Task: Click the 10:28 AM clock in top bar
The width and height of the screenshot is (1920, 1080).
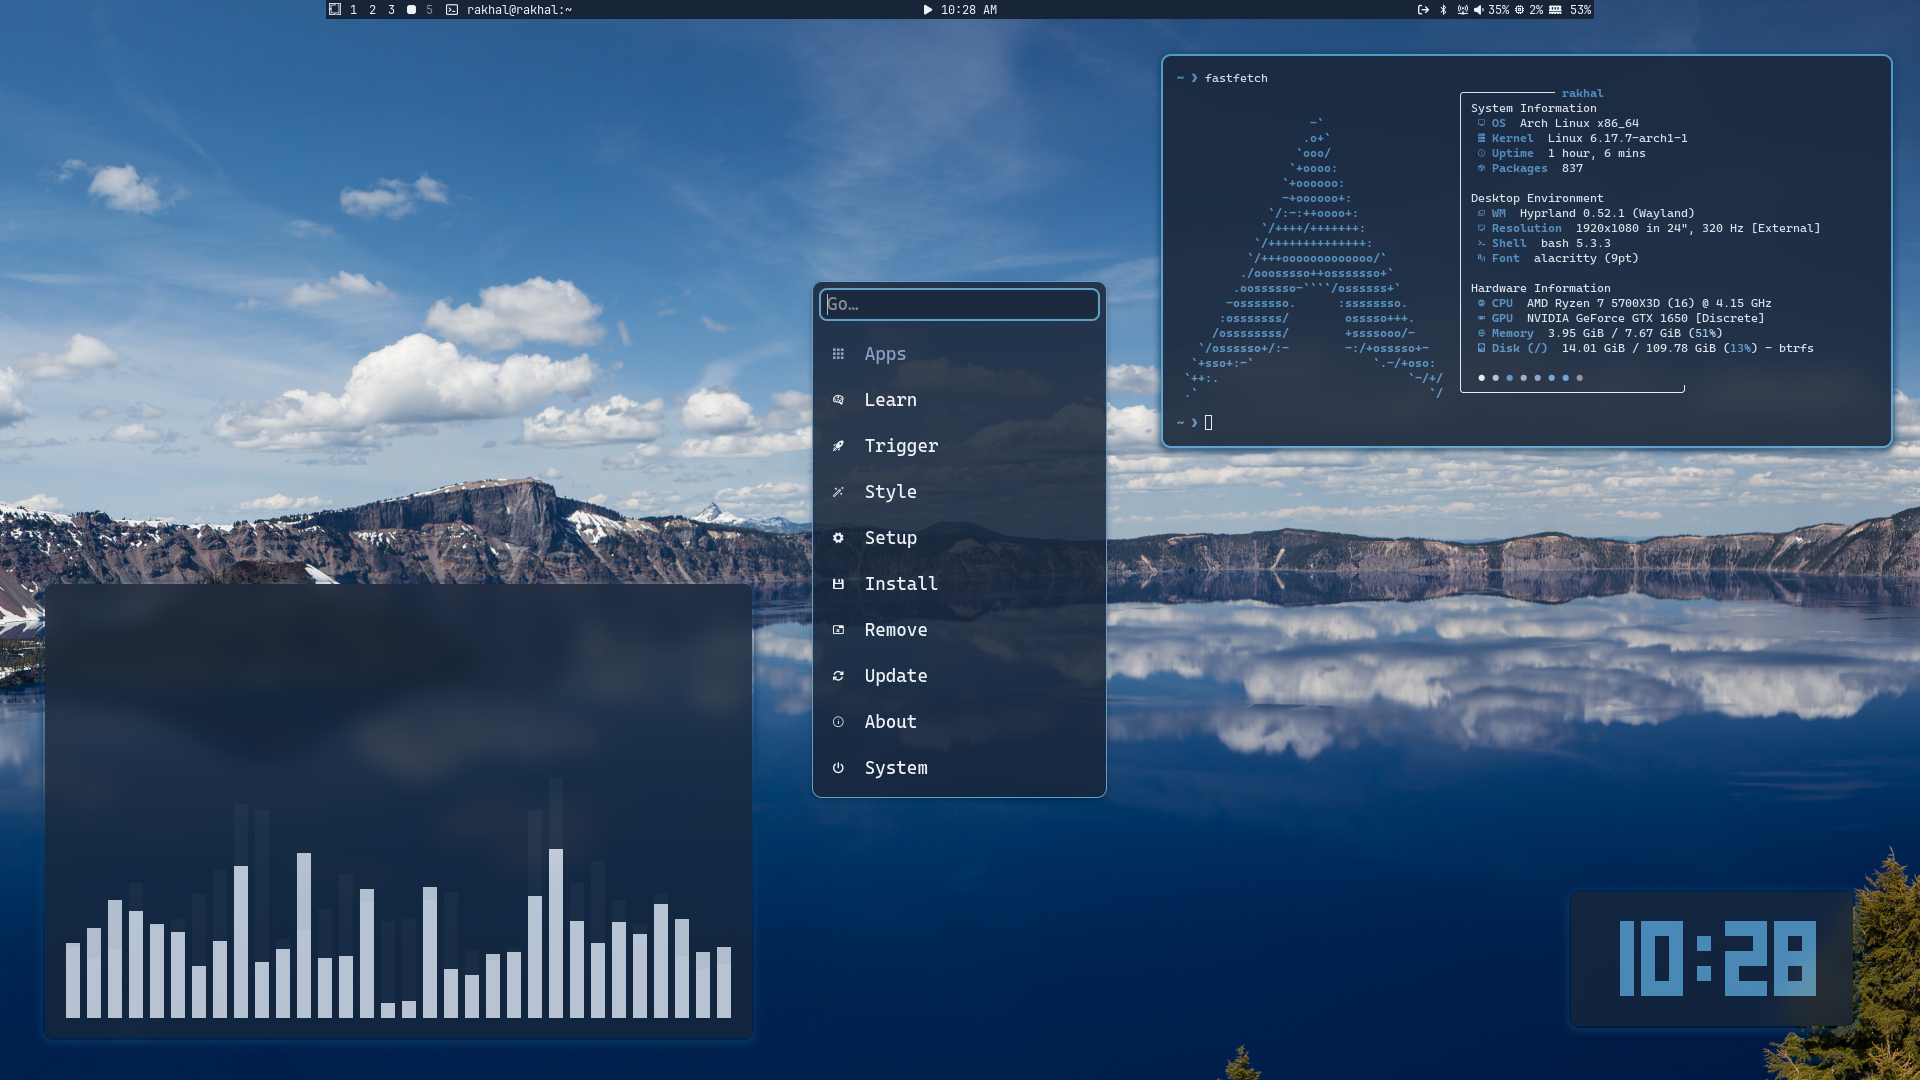Action: point(968,10)
